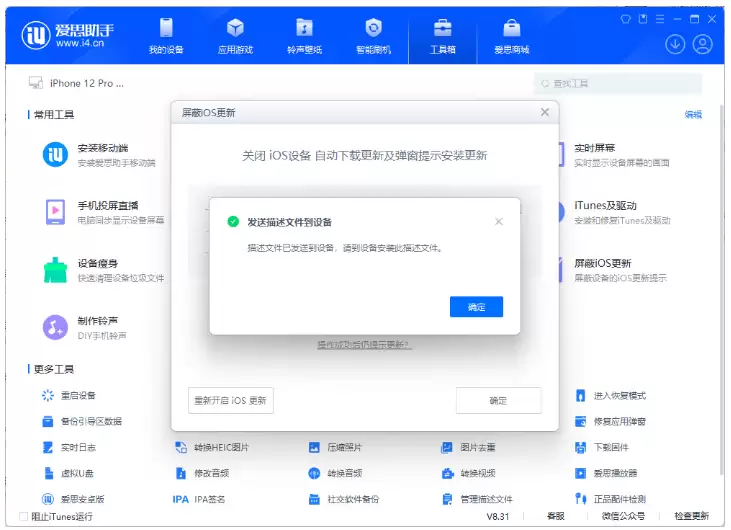Open 修复应用弹窗 tool icon
731x530 pixels.
580,421
